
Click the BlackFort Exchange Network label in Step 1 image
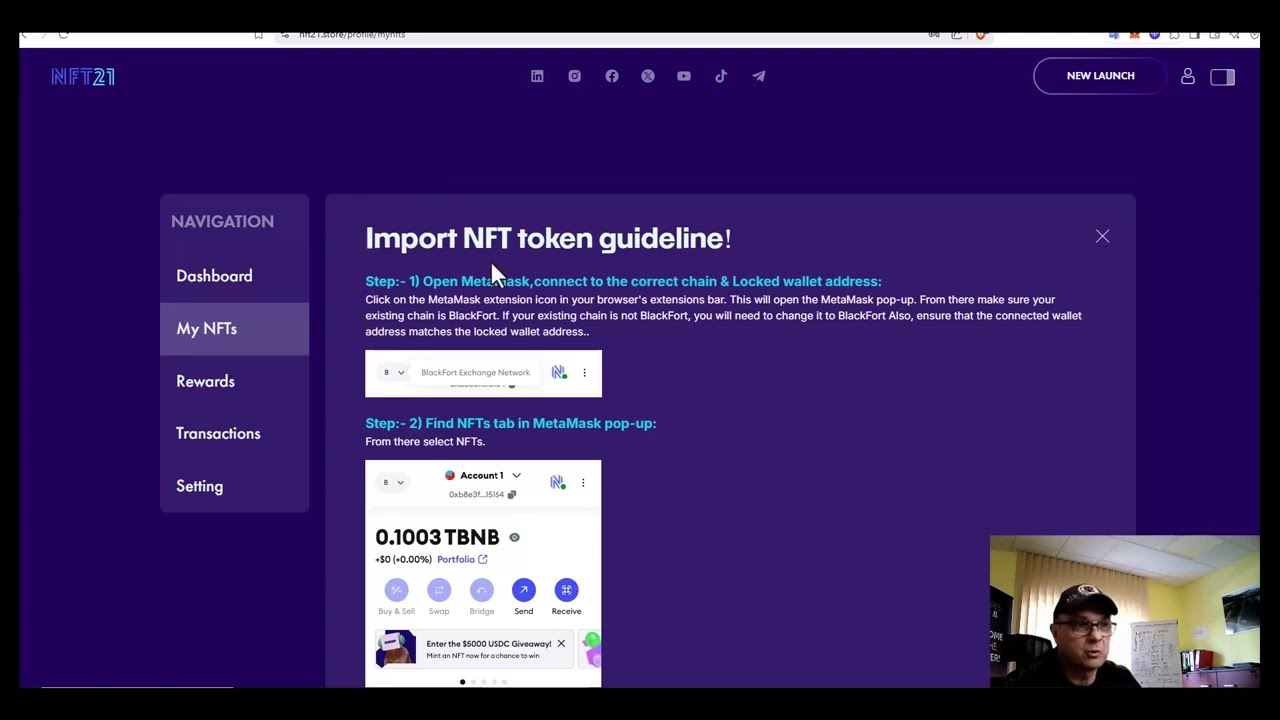point(475,372)
